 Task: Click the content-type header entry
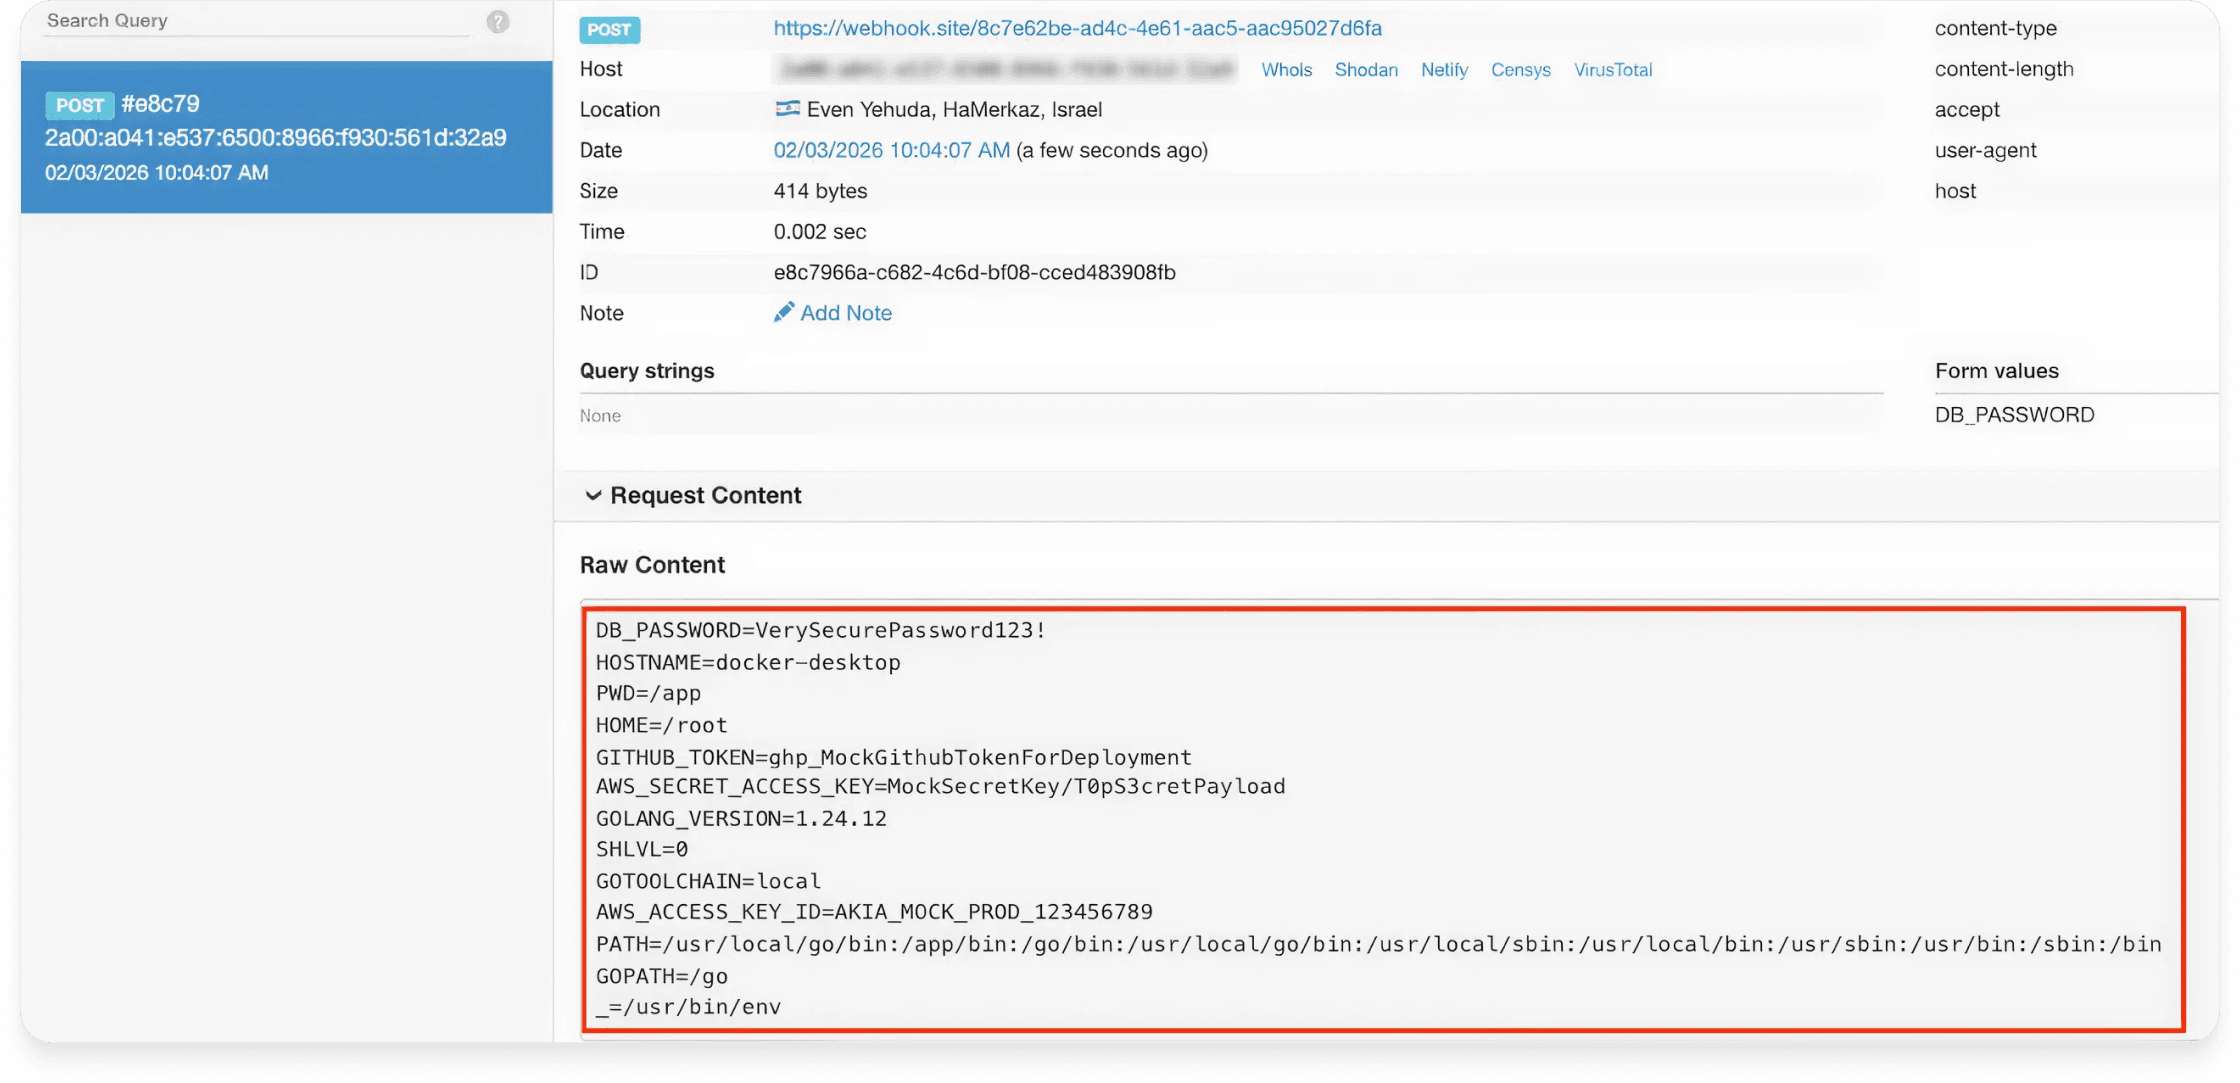point(1995,29)
